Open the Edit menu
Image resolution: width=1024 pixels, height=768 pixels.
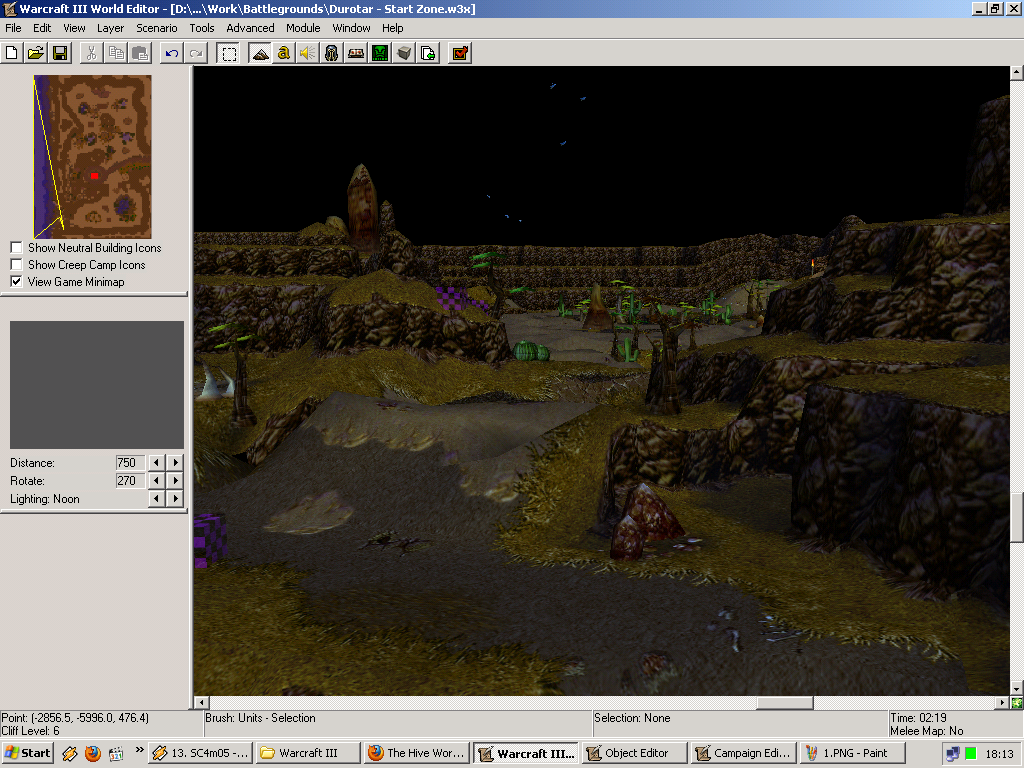pyautogui.click(x=42, y=28)
